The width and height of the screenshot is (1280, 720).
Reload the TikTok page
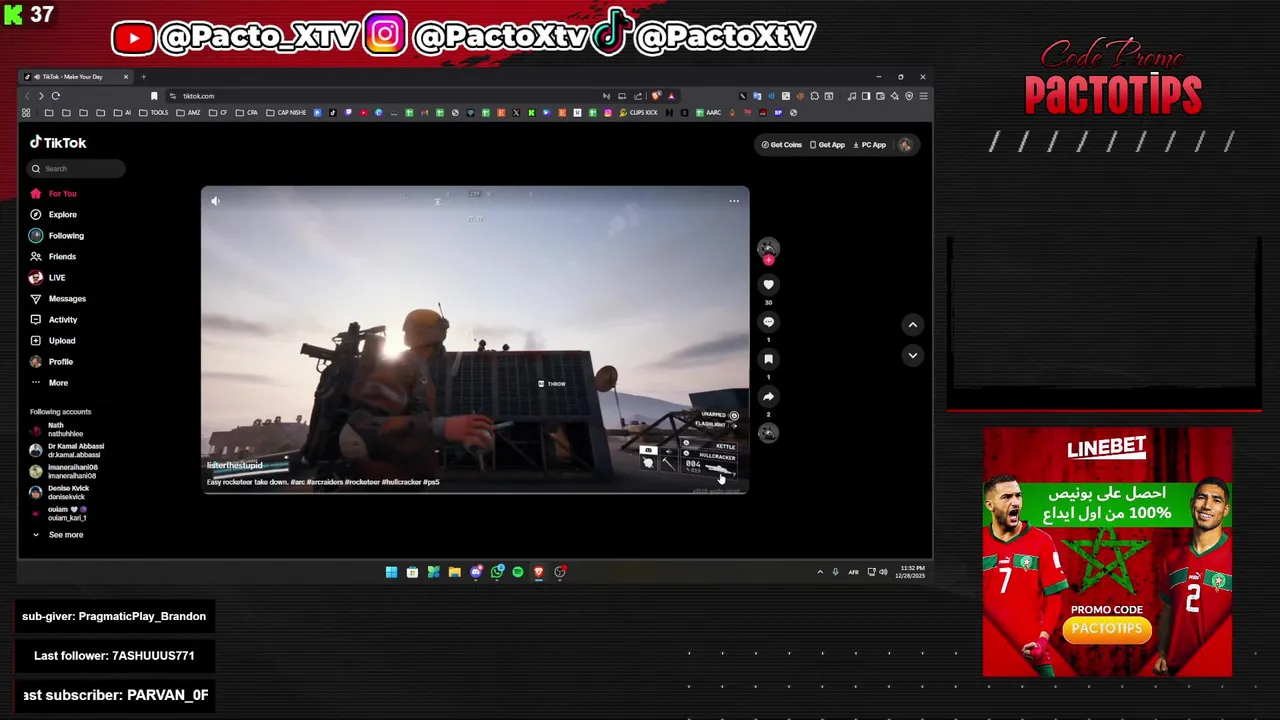click(x=55, y=96)
